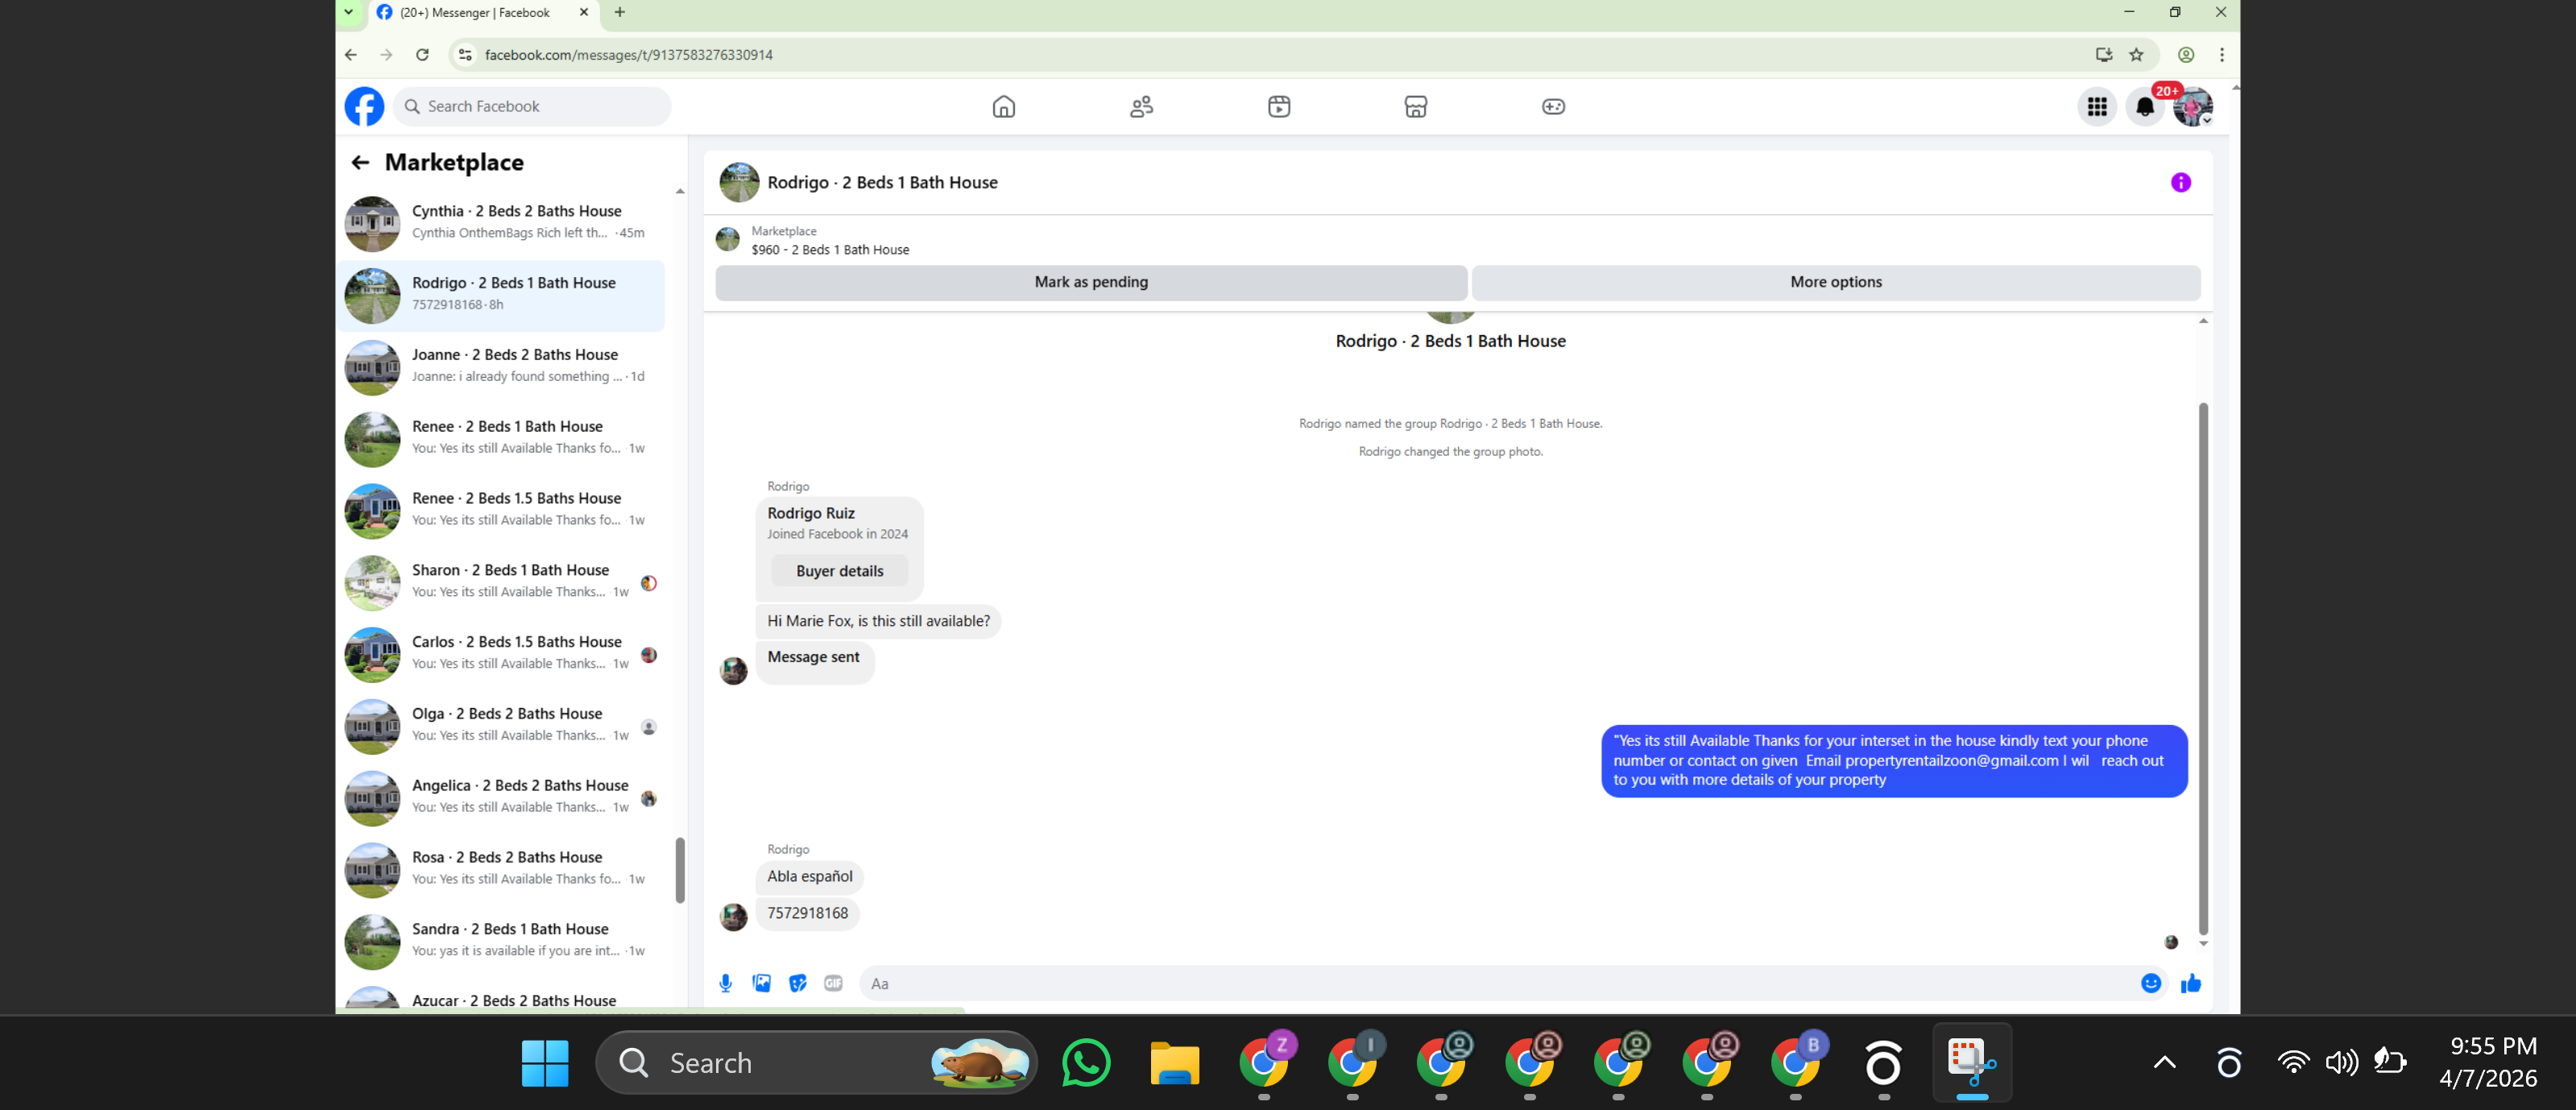Open Cynthia · 2 Beds 2 Baths House conversation

(x=502, y=223)
